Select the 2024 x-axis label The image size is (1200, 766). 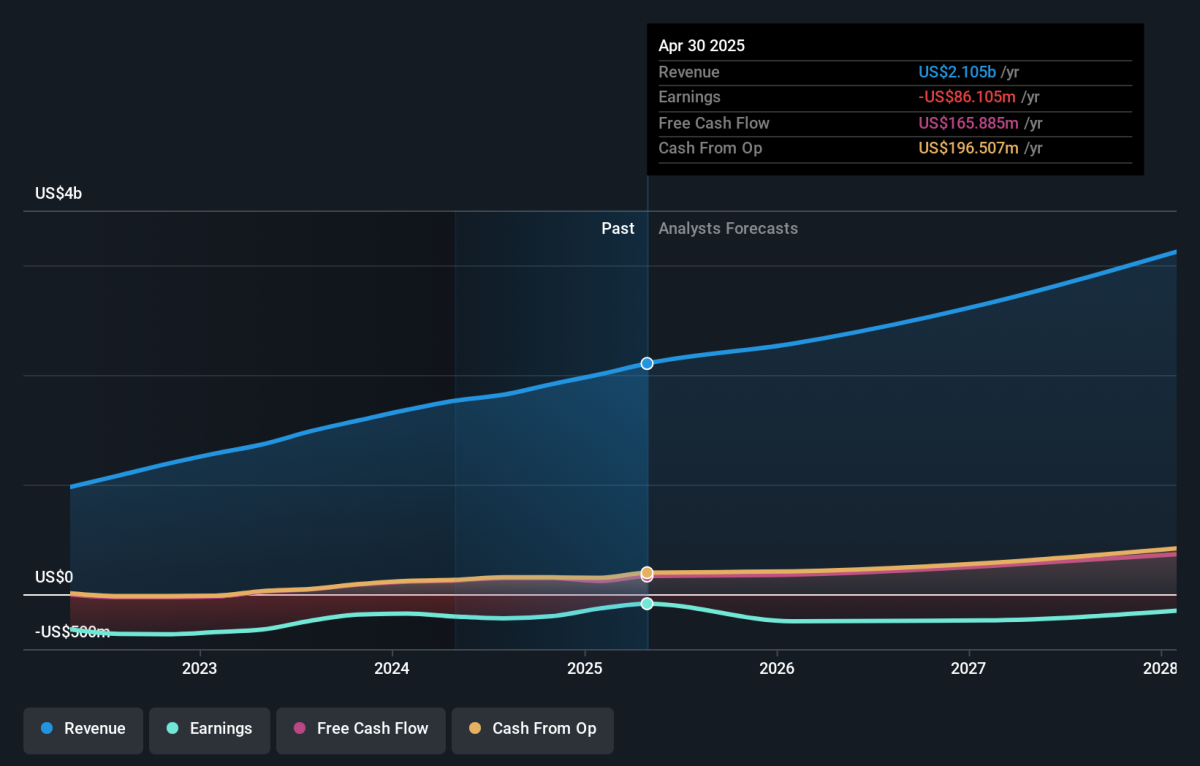point(392,667)
